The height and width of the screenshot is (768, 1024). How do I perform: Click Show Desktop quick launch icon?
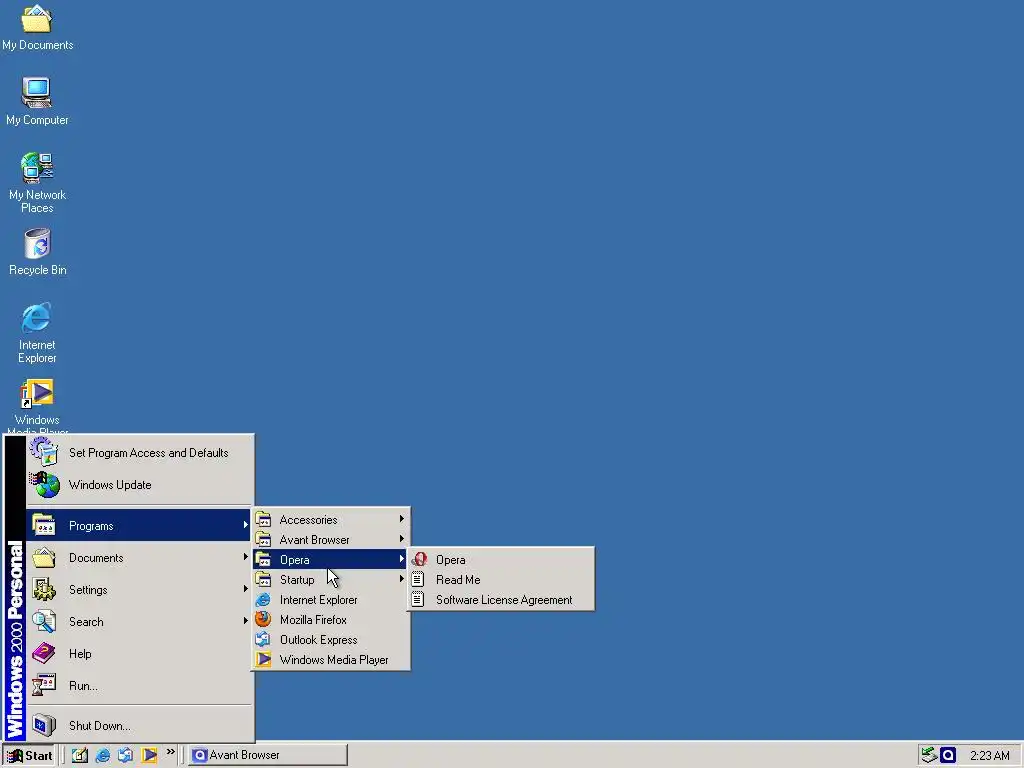[x=80, y=755]
